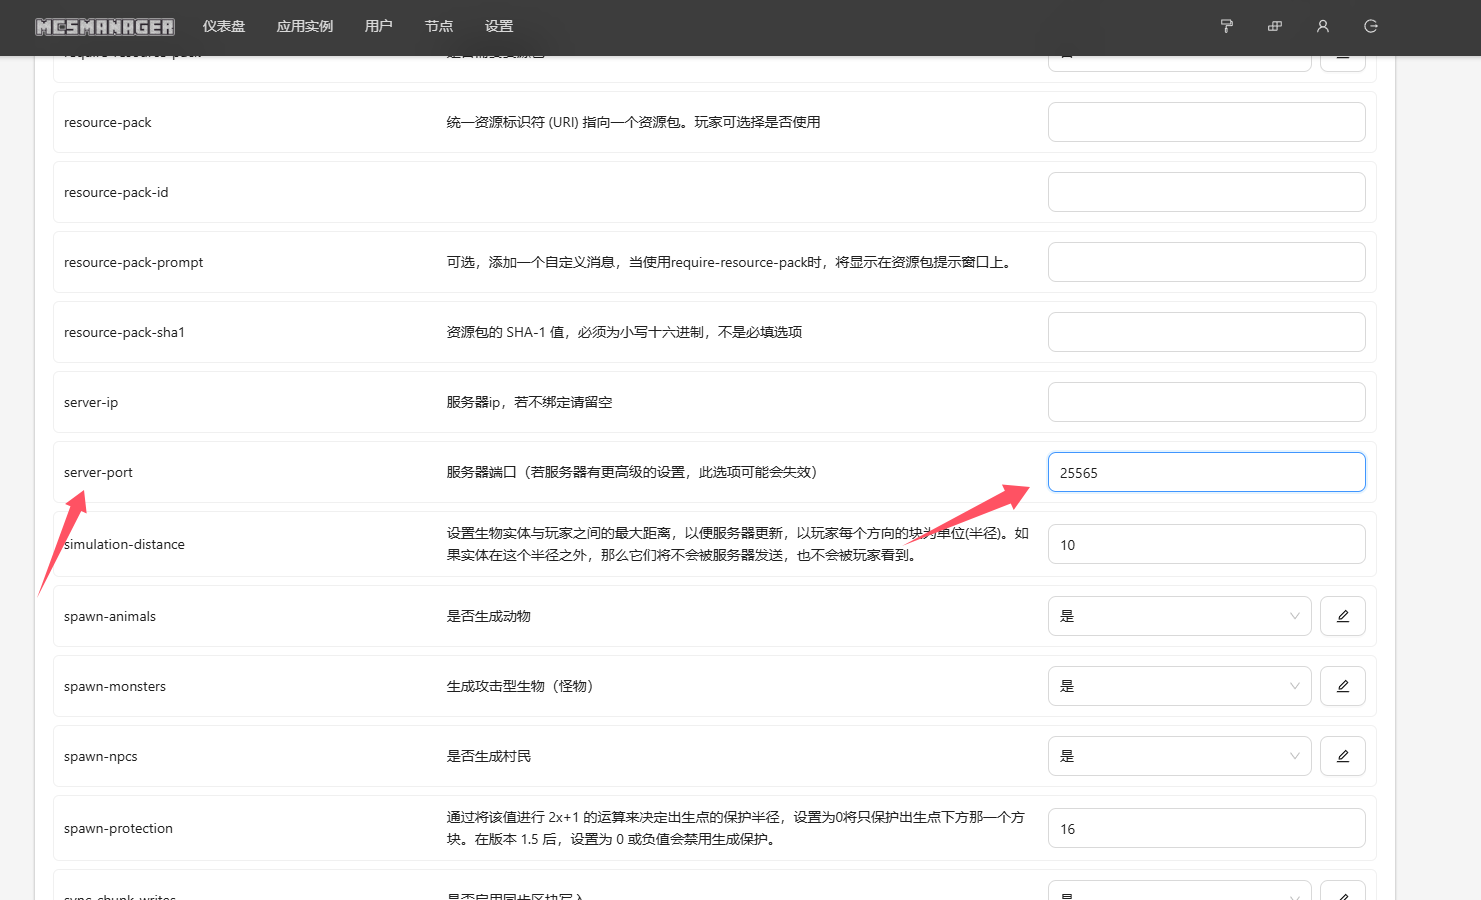Open the user profile icon

pyautogui.click(x=1322, y=26)
